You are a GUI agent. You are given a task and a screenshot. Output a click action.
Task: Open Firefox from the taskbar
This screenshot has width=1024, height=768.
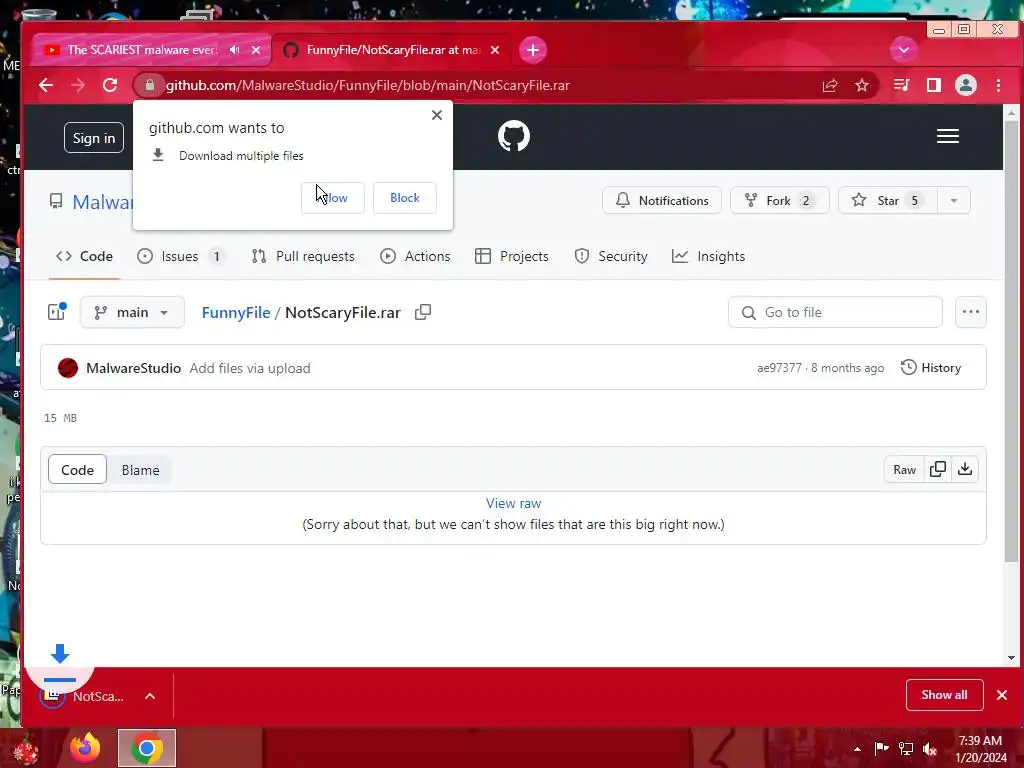(x=86, y=748)
